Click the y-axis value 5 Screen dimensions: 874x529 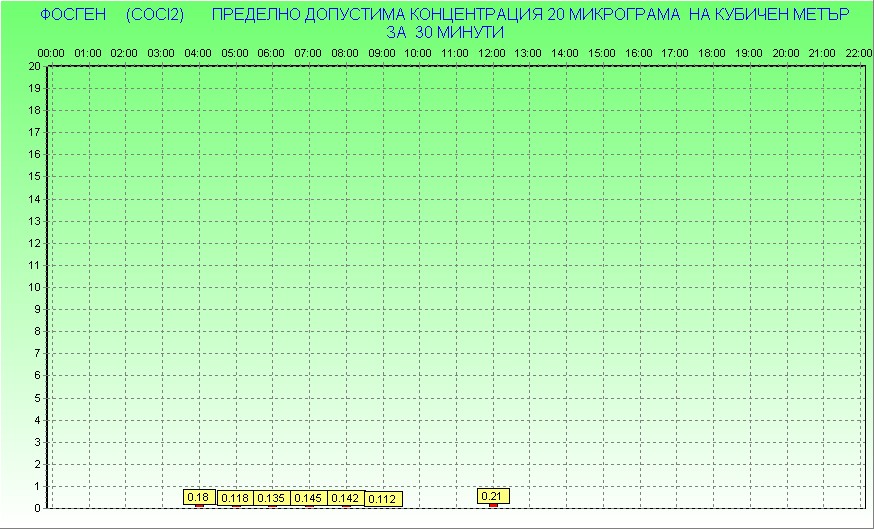coord(37,399)
